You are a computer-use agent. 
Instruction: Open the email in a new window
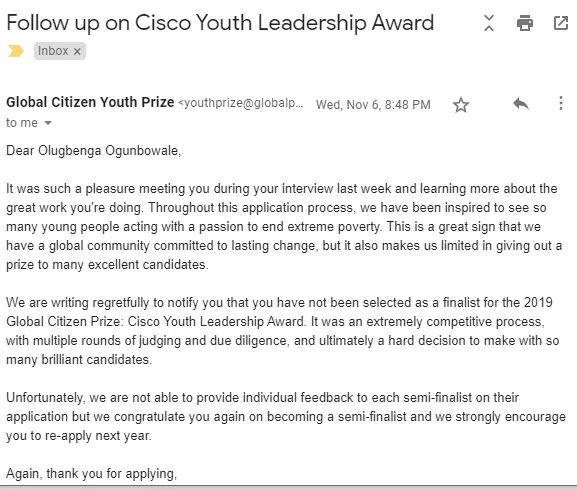561,23
